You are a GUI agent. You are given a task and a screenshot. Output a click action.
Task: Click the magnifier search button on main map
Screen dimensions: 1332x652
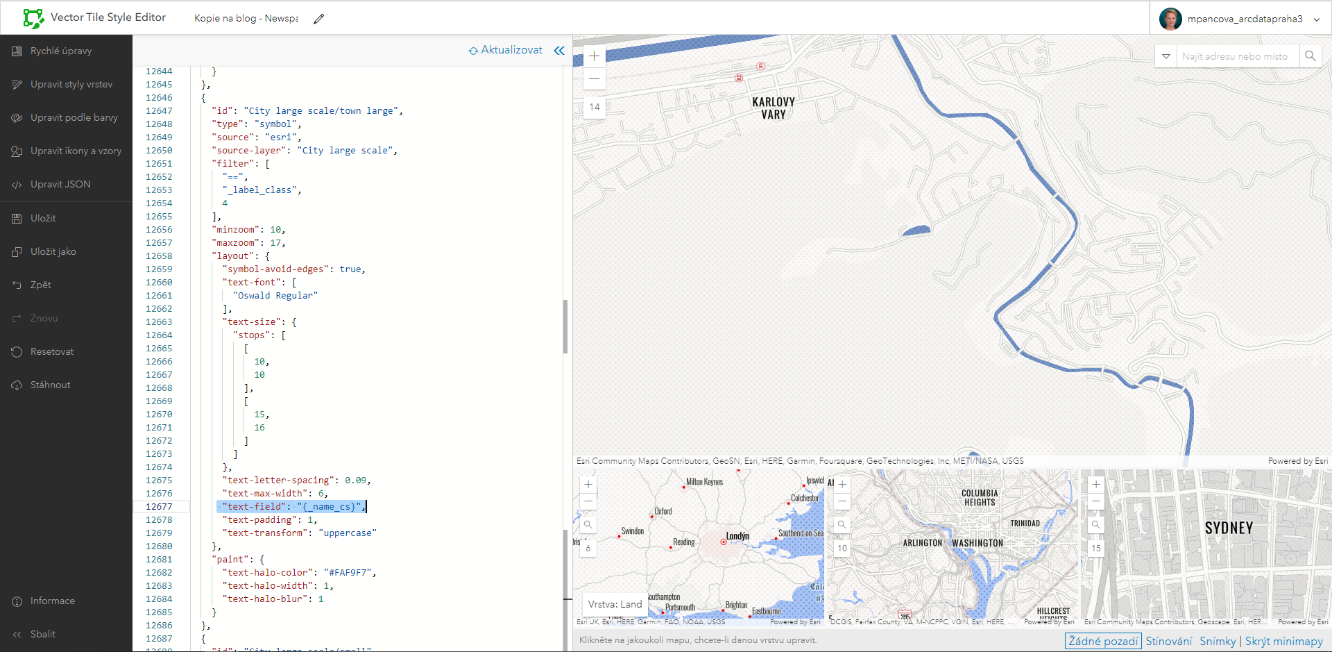point(1311,56)
